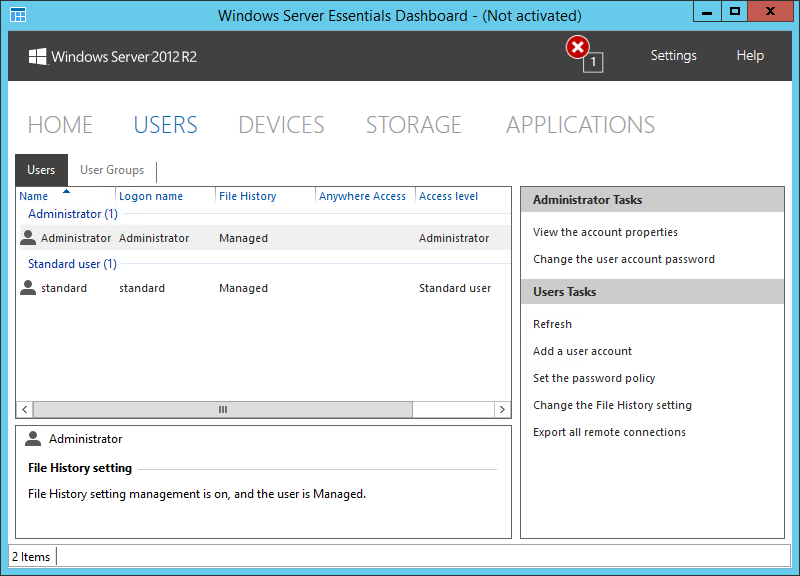
Task: Click the dashboard app icon in title bar
Action: tap(18, 15)
